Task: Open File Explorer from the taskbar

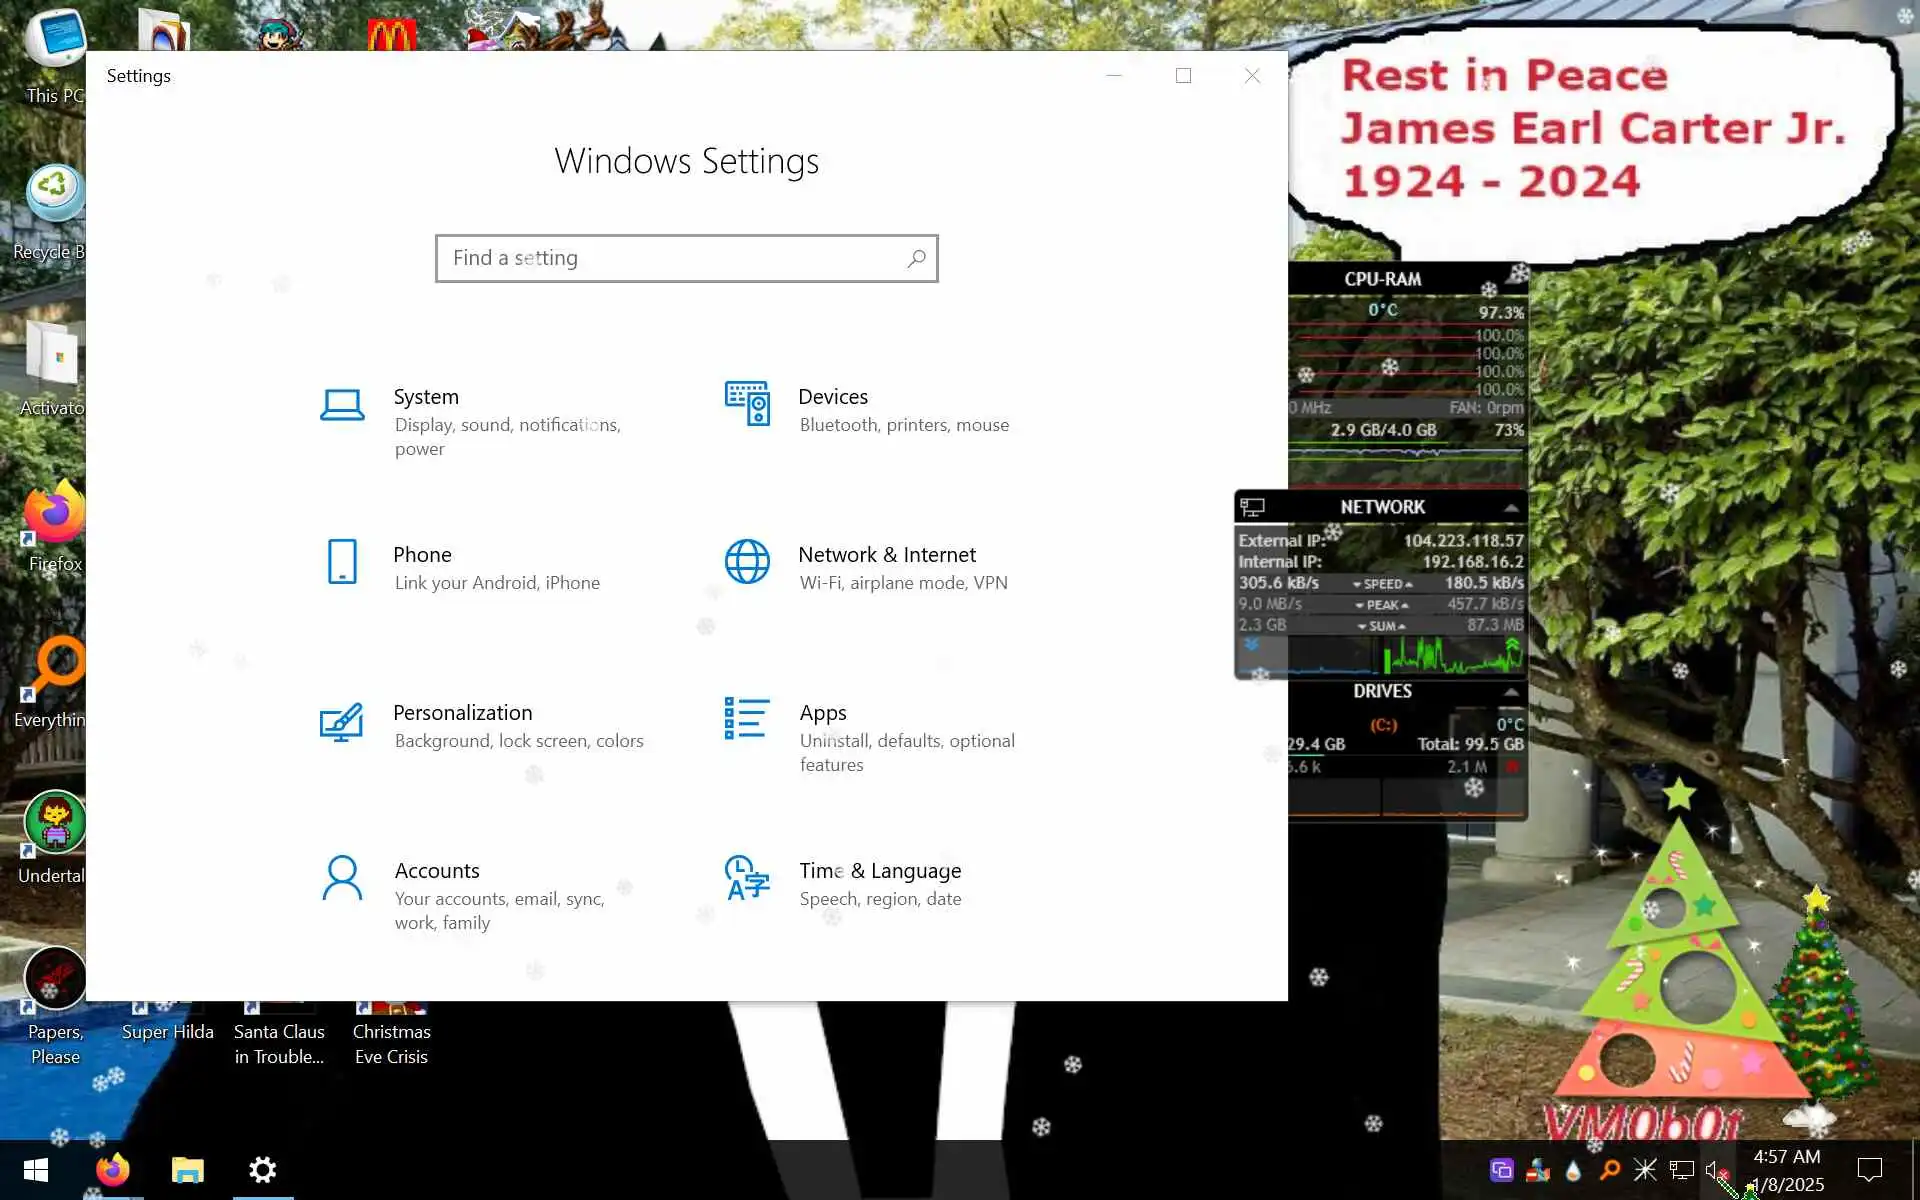Action: tap(187, 1170)
